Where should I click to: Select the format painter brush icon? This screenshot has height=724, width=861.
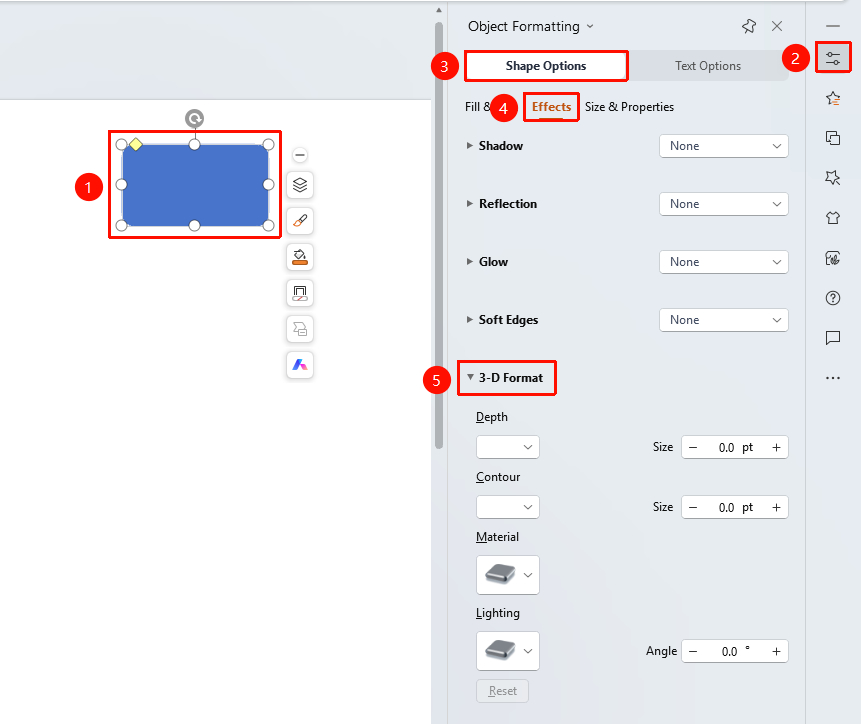pos(300,221)
